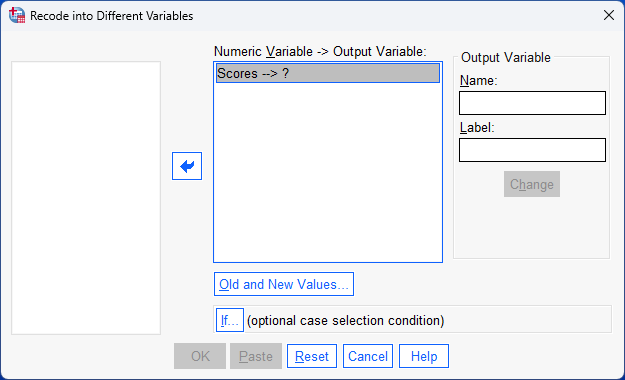Viewport: 625px width, 380px height.
Task: Open Help for recoding variables
Action: point(424,356)
